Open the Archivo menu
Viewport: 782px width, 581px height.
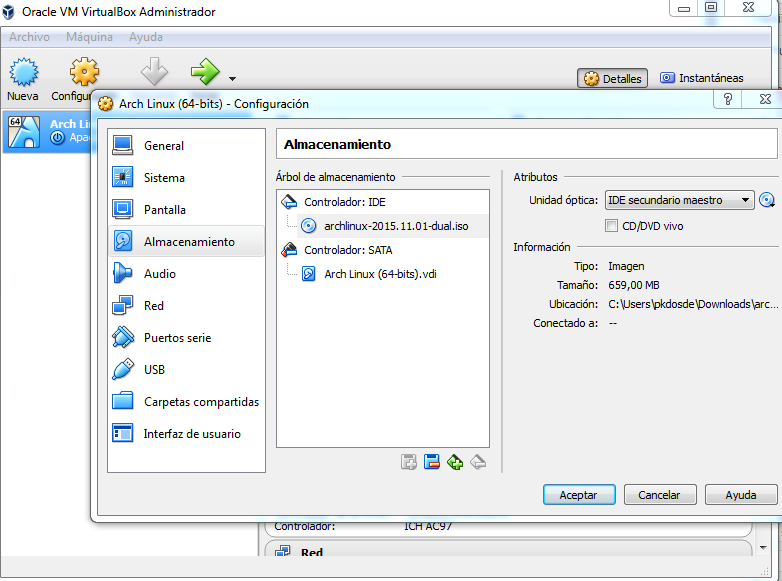click(x=29, y=37)
